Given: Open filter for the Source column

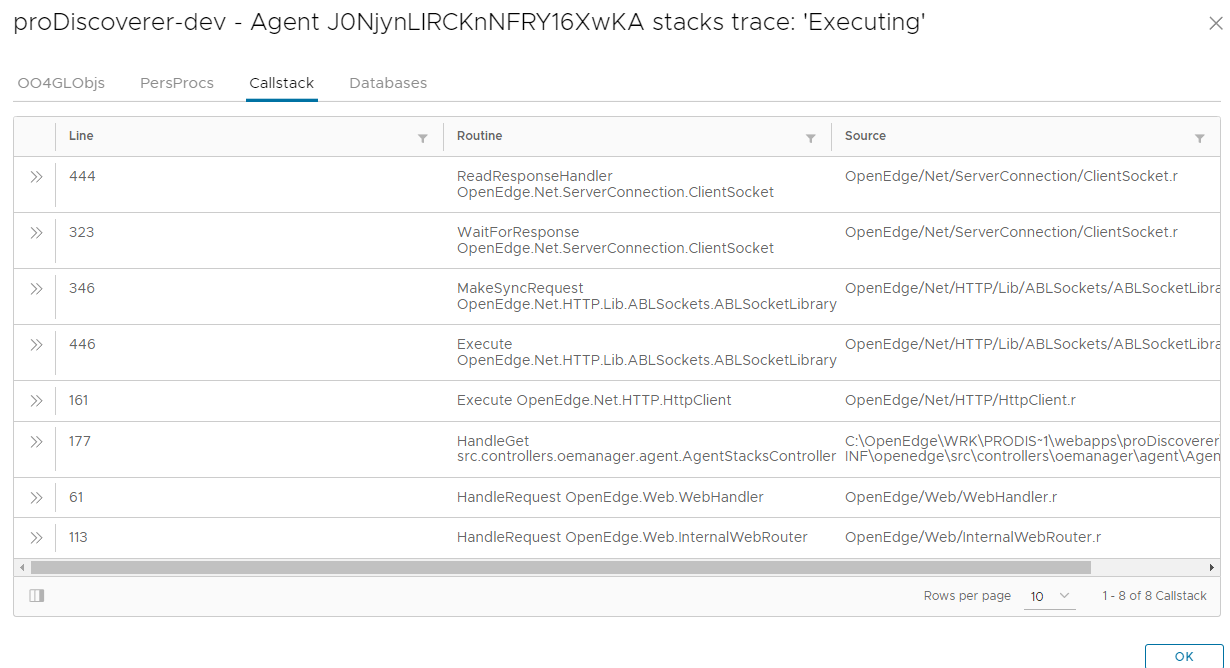Looking at the screenshot, I should 1199,138.
